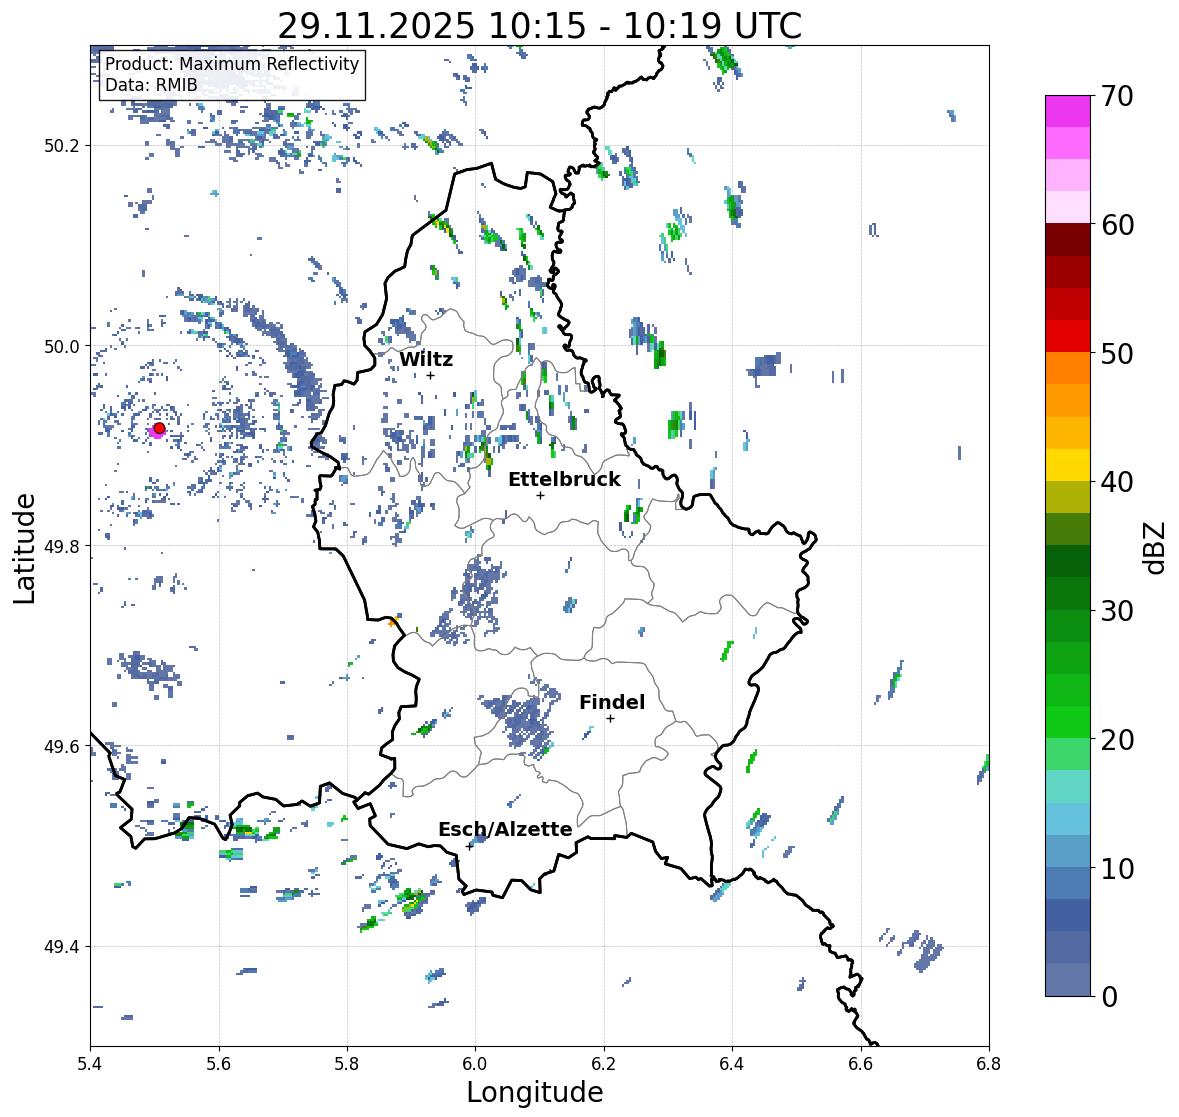The width and height of the screenshot is (1179, 1117).
Task: Select the plot title with date and time
Action: coord(540,26)
